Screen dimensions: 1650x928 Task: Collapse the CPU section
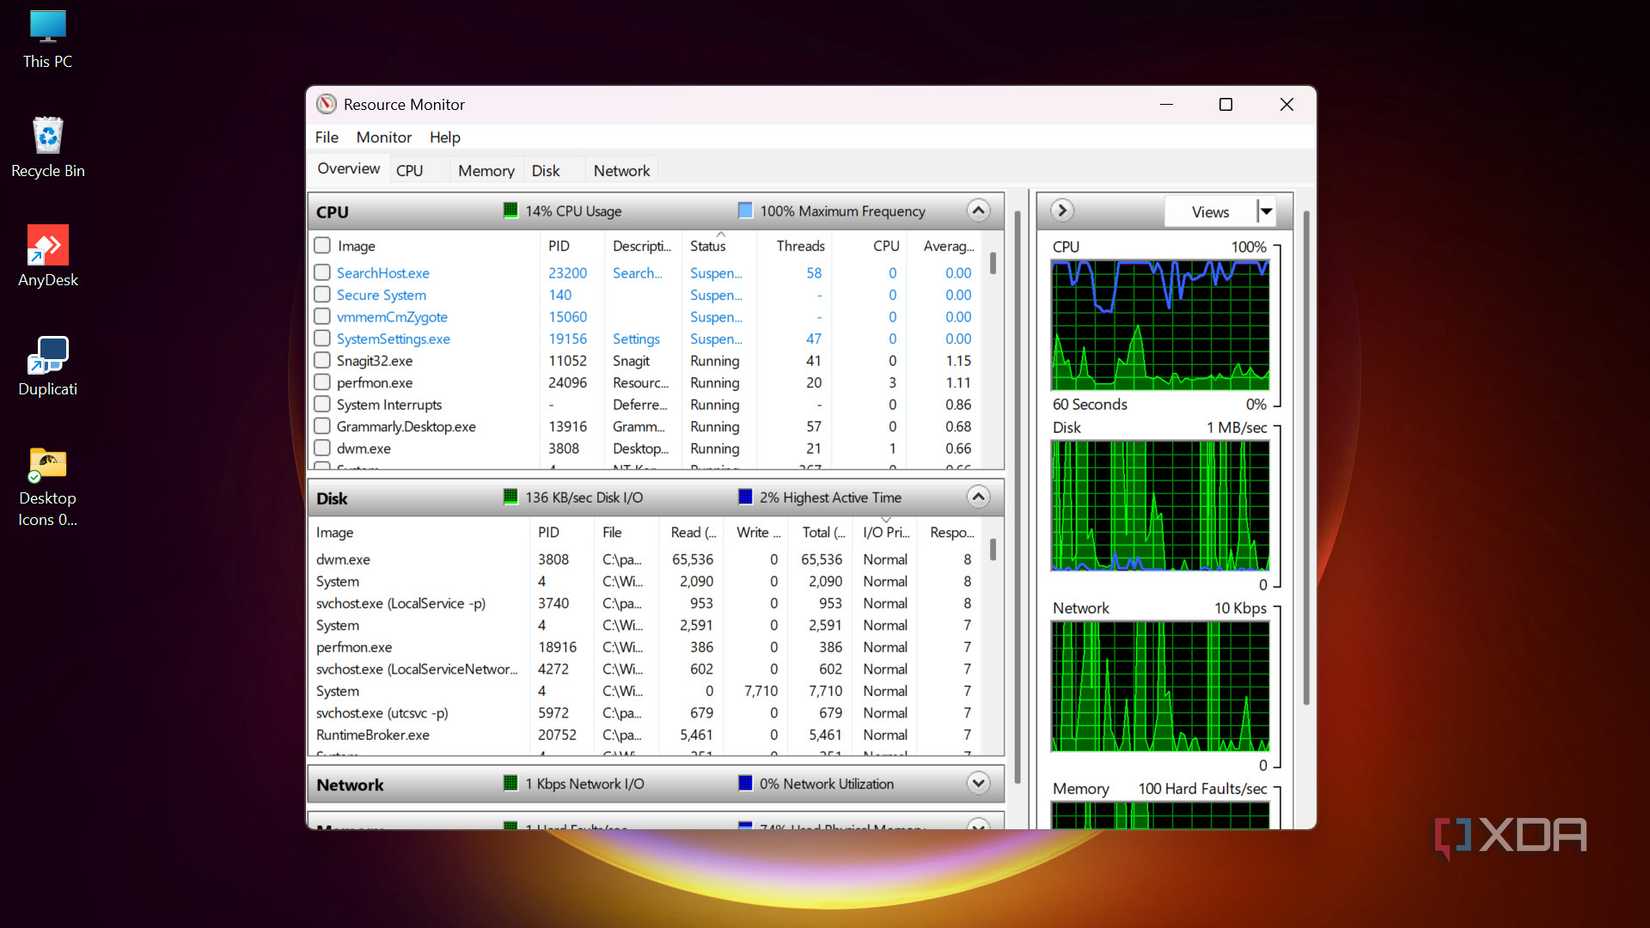point(978,210)
